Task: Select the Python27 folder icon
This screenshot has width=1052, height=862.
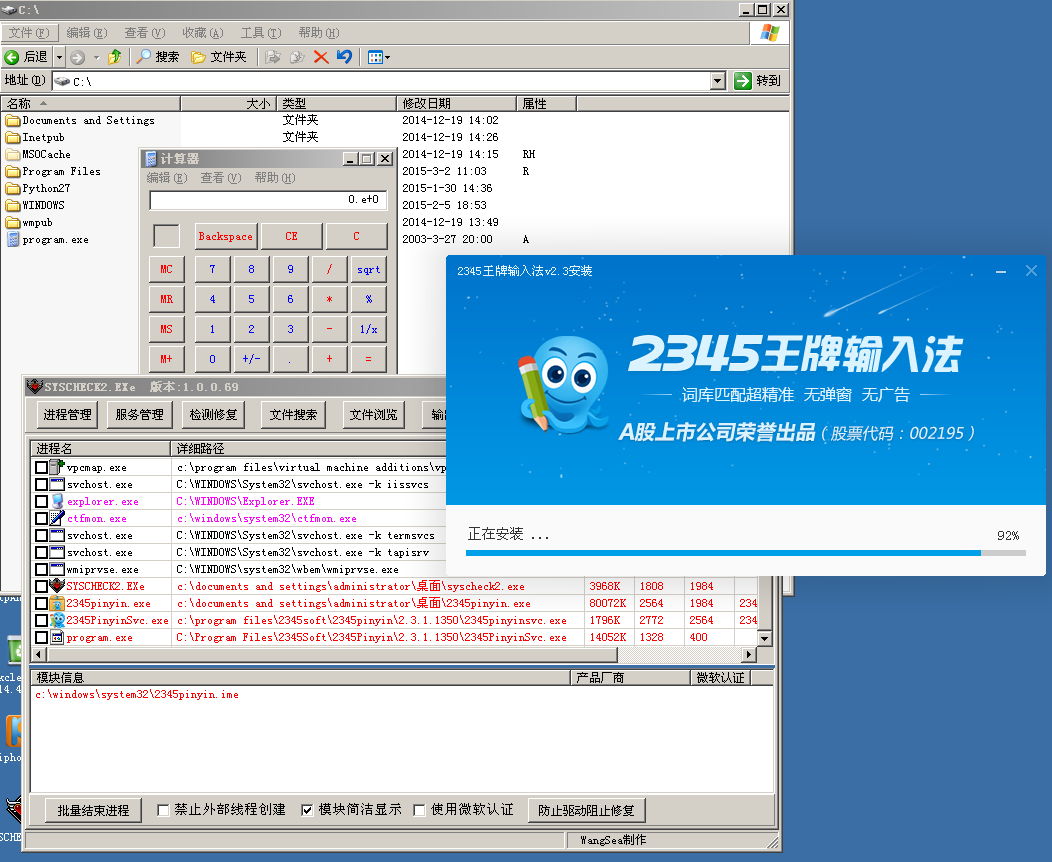Action: pyautogui.click(x=13, y=188)
